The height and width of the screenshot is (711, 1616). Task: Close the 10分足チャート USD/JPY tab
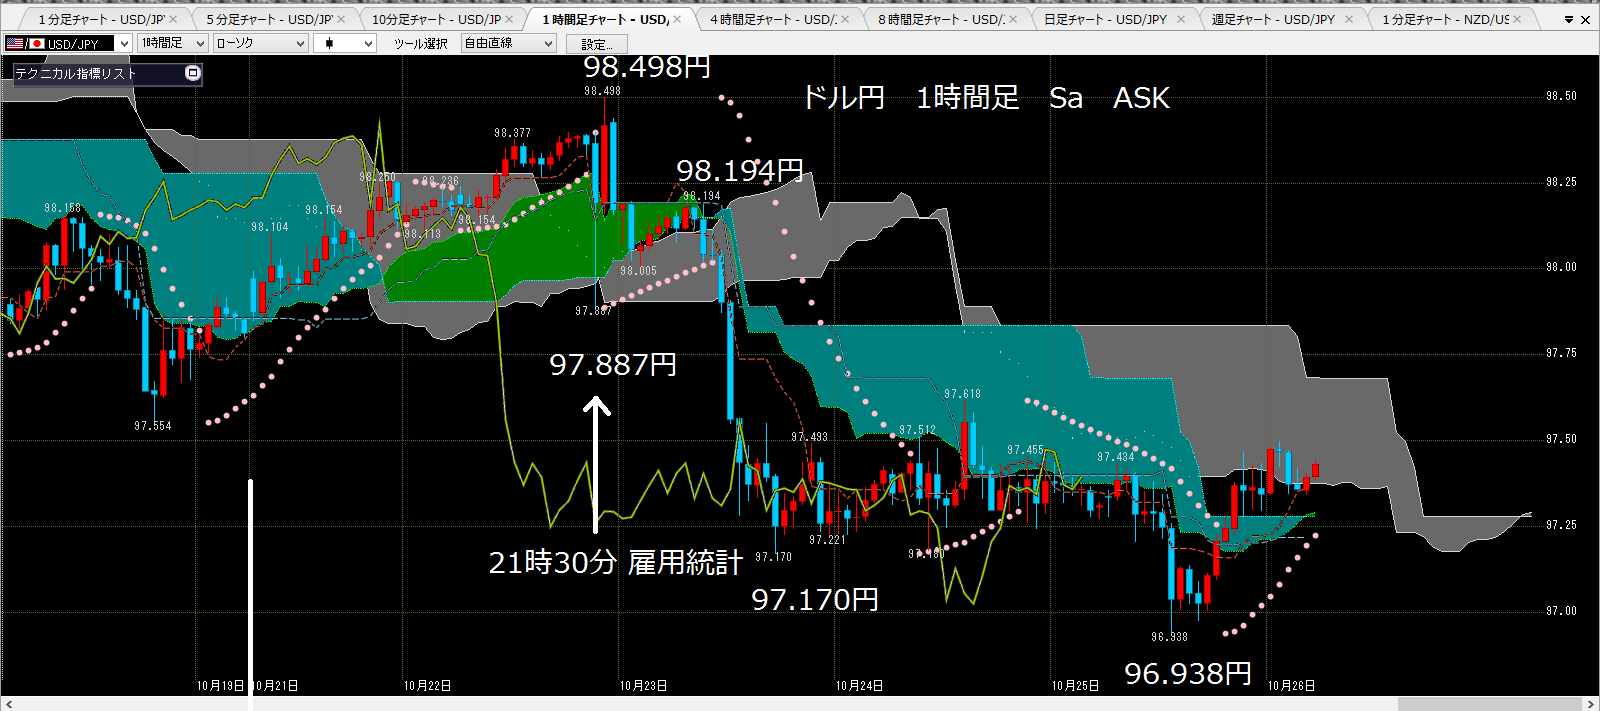point(509,19)
